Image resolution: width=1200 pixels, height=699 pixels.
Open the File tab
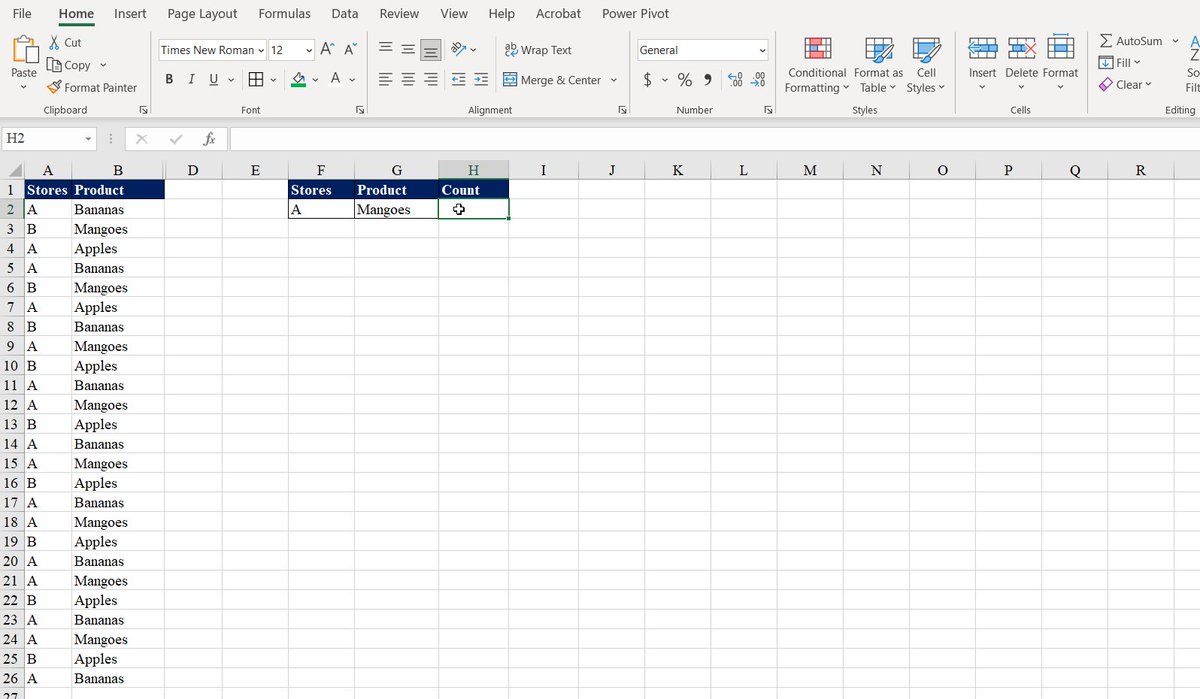click(x=22, y=14)
